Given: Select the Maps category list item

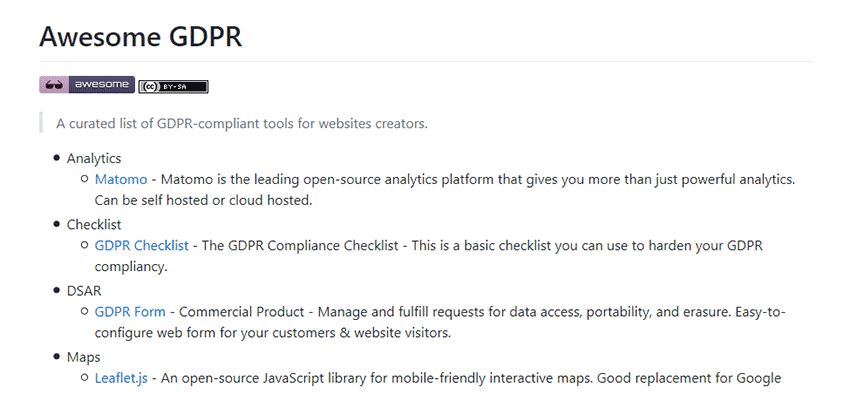Looking at the screenshot, I should [x=84, y=356].
